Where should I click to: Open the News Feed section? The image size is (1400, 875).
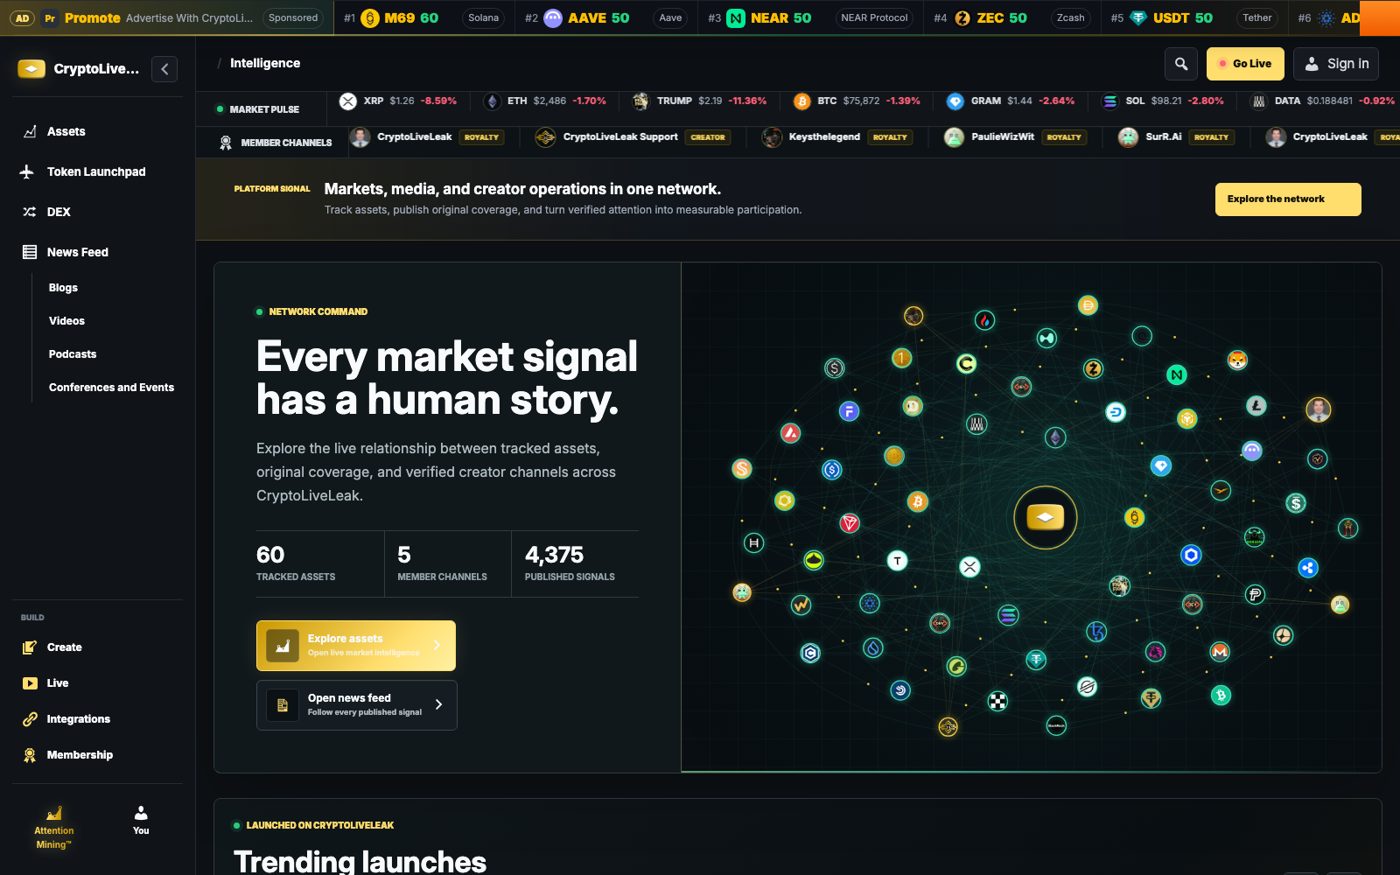coord(98,252)
